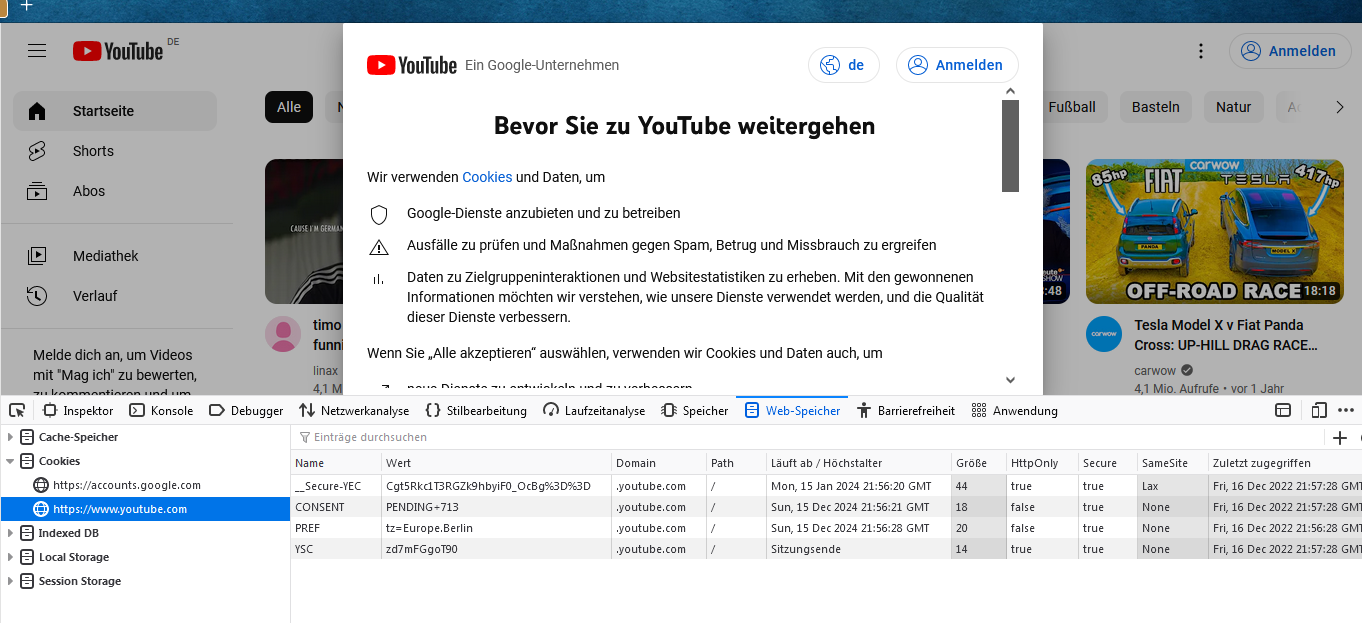
Task: Click the add cookie plus icon
Action: 1340,437
